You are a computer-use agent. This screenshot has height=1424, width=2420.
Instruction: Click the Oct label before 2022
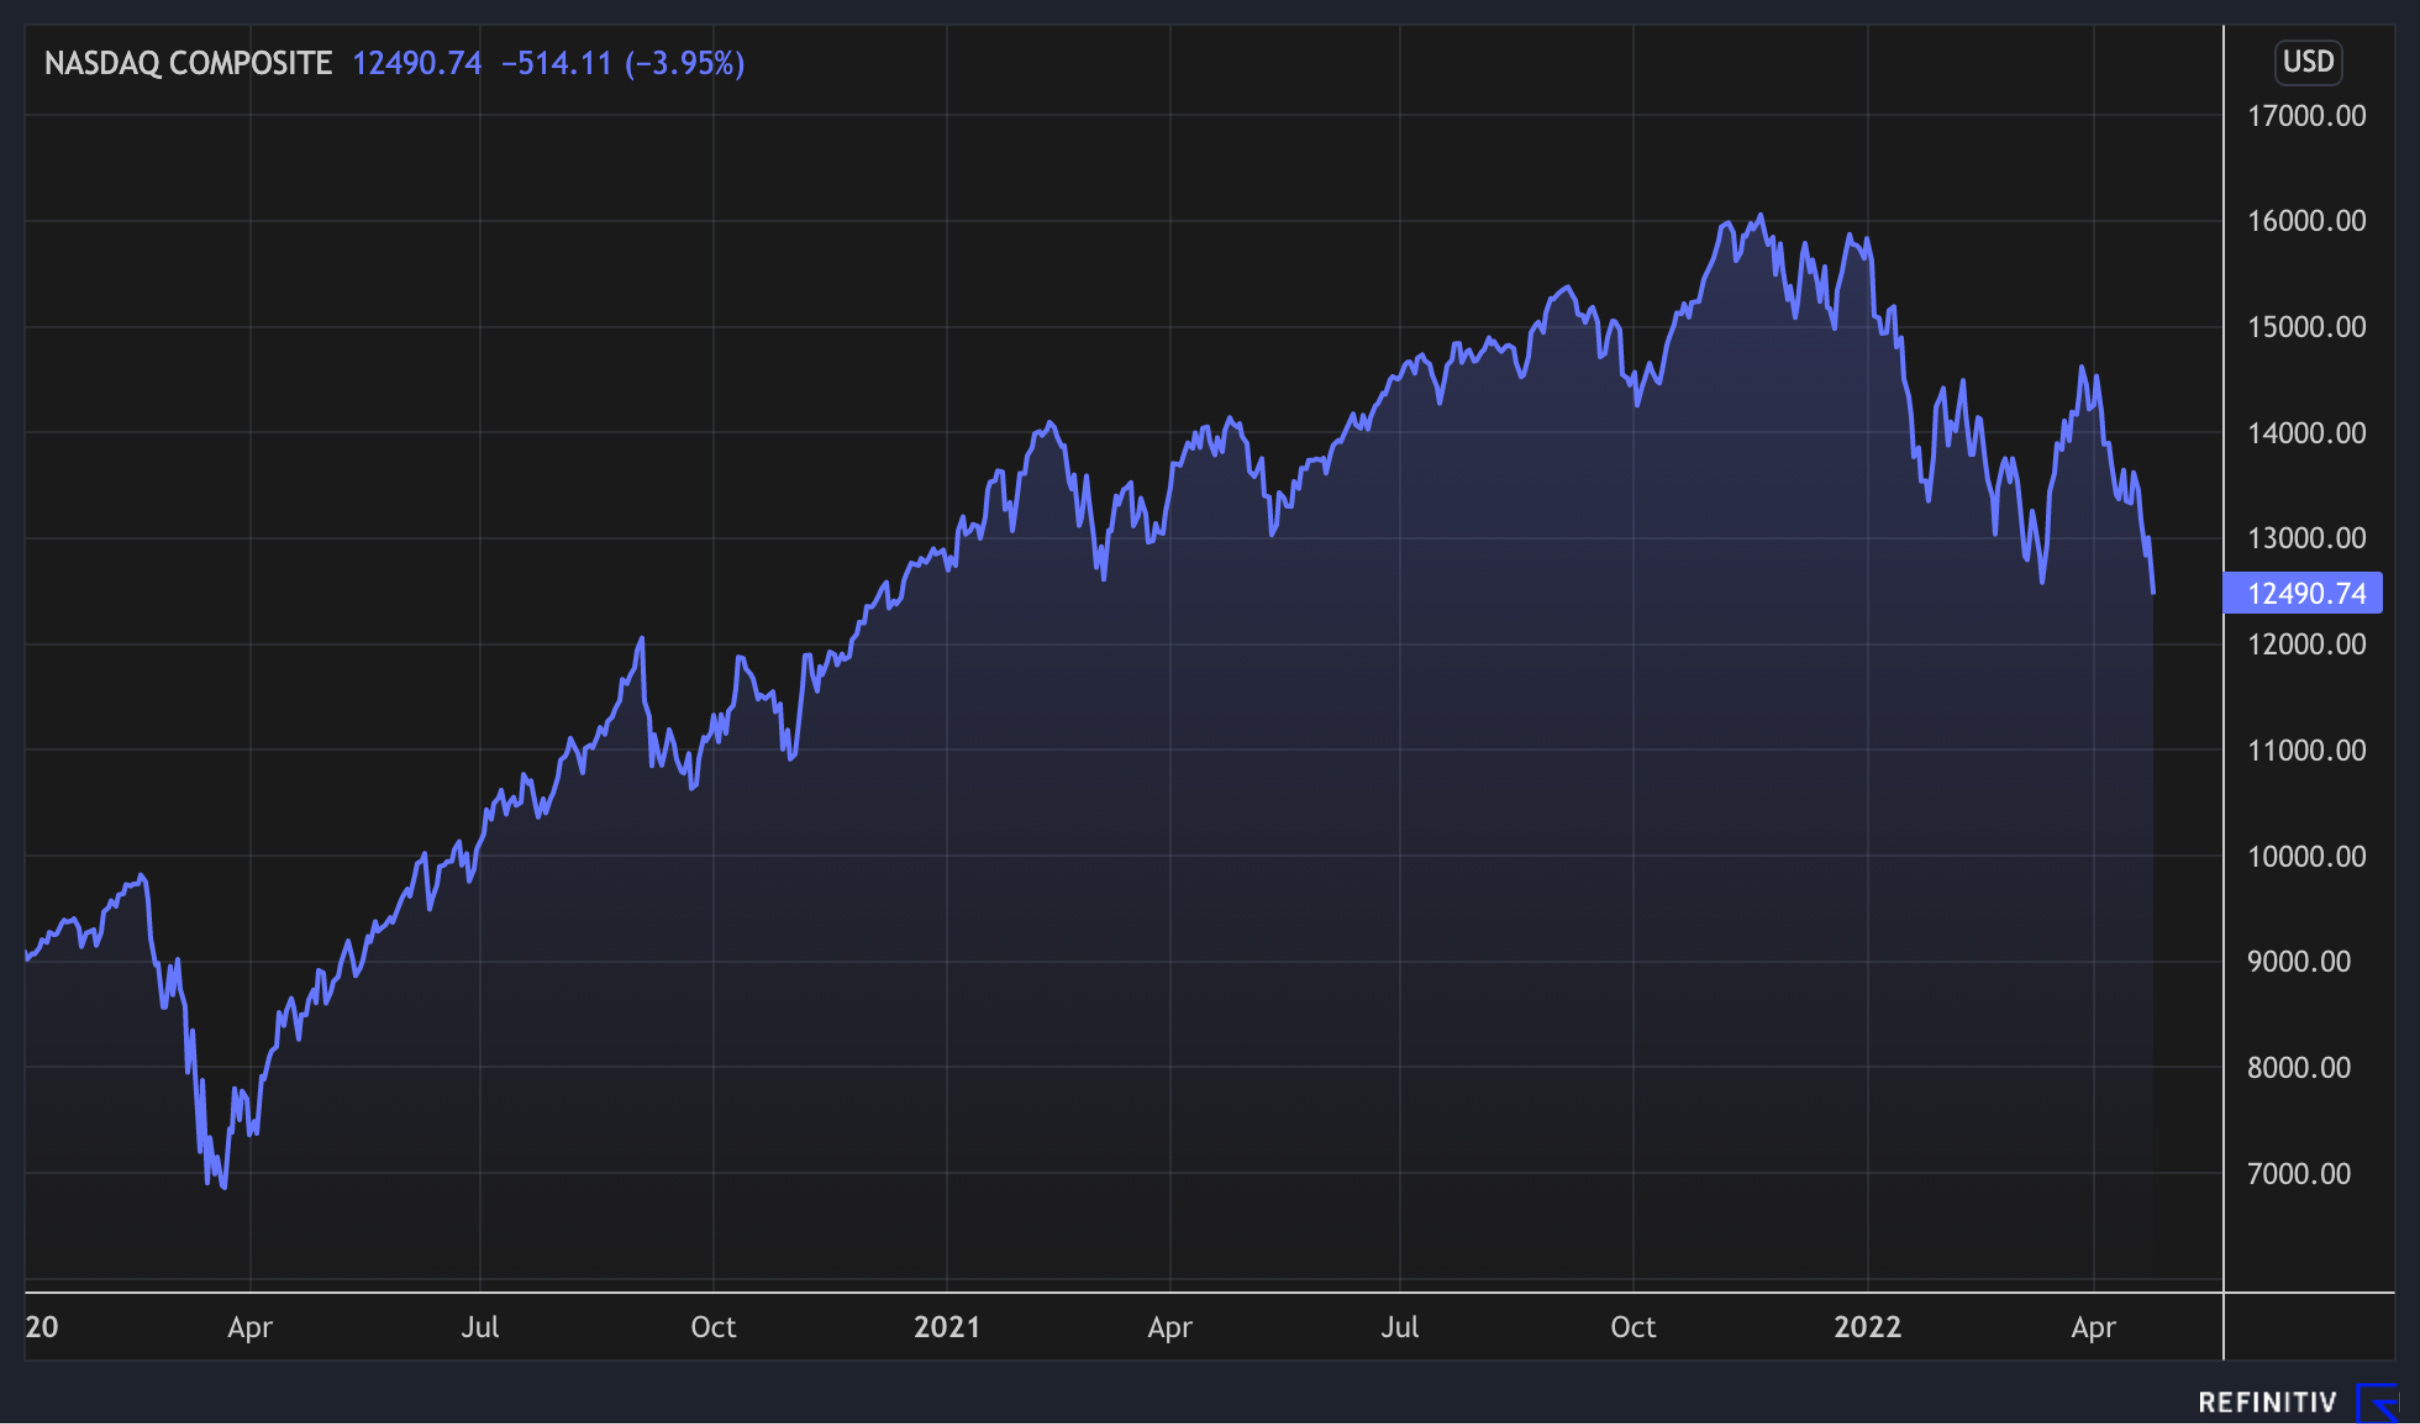[x=1633, y=1327]
